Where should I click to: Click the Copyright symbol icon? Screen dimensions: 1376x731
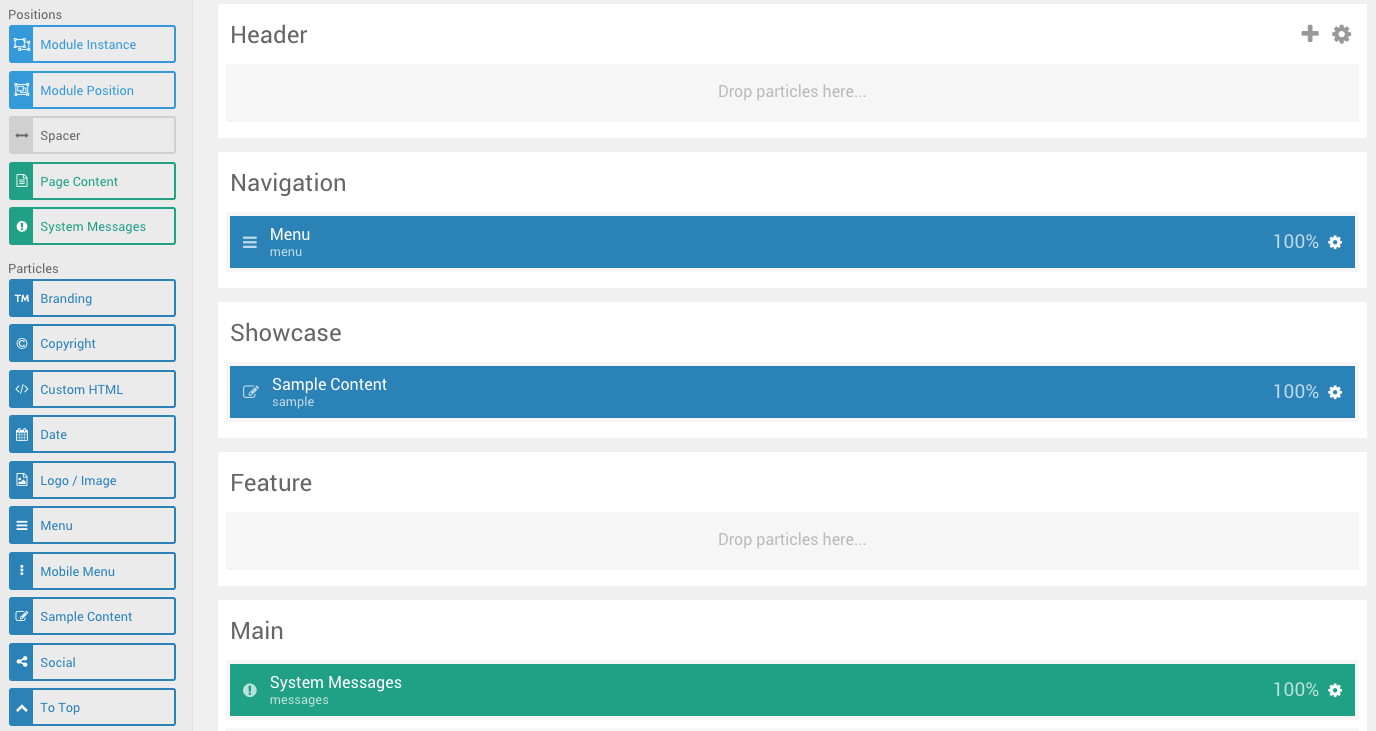pos(21,342)
